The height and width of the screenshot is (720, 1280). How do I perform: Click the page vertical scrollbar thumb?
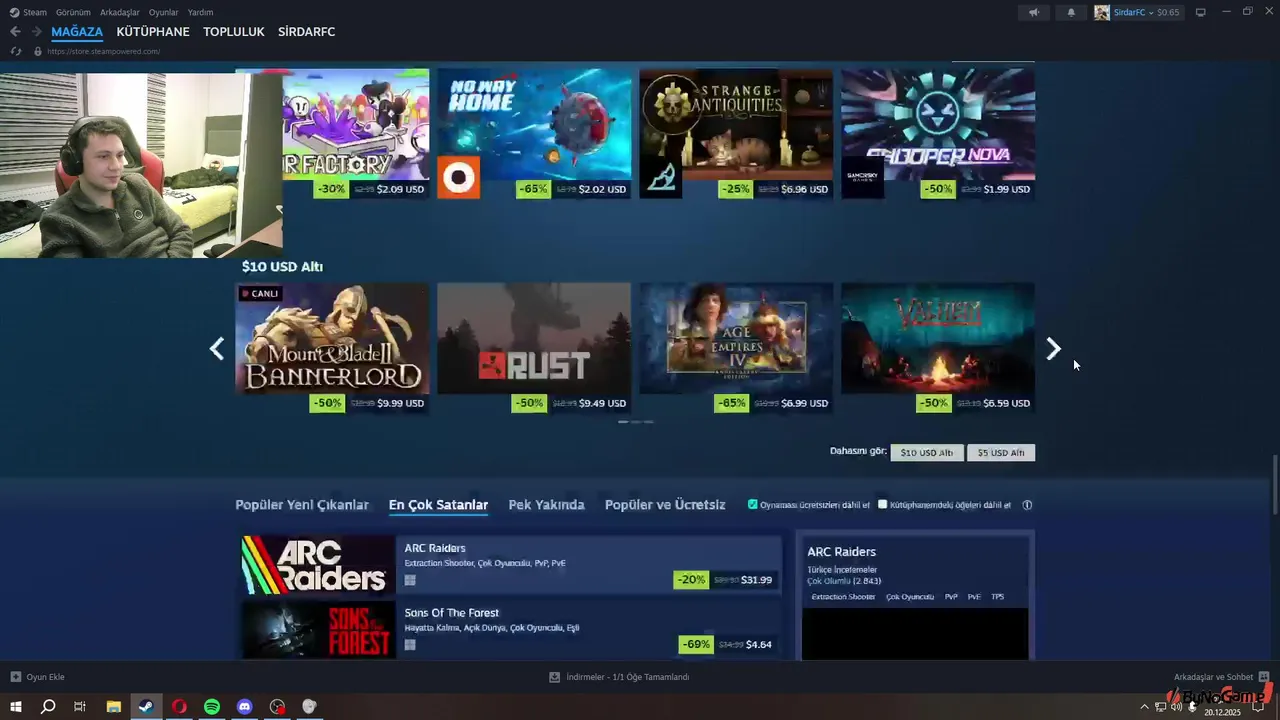[1274, 485]
